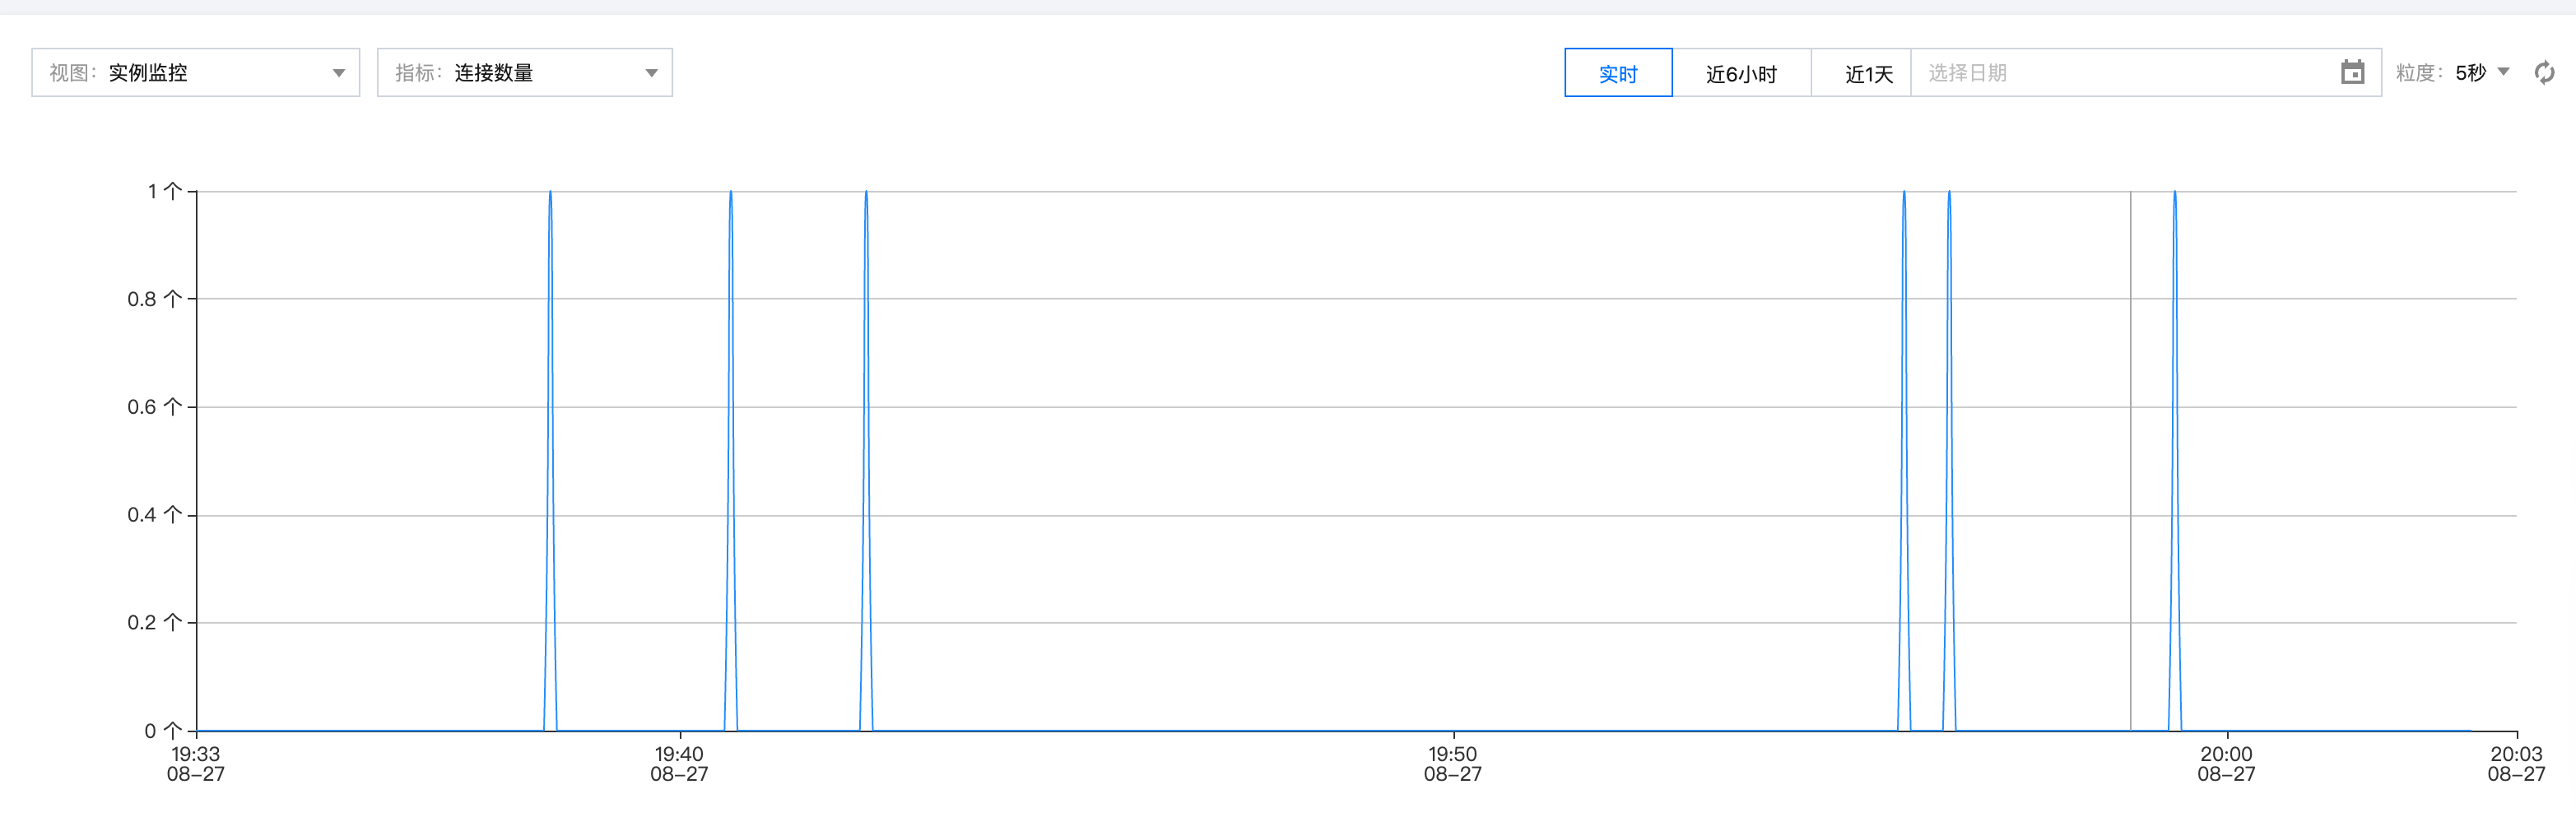The width and height of the screenshot is (2576, 831).
Task: Click the 选择日期 date input field
Action: (2120, 73)
